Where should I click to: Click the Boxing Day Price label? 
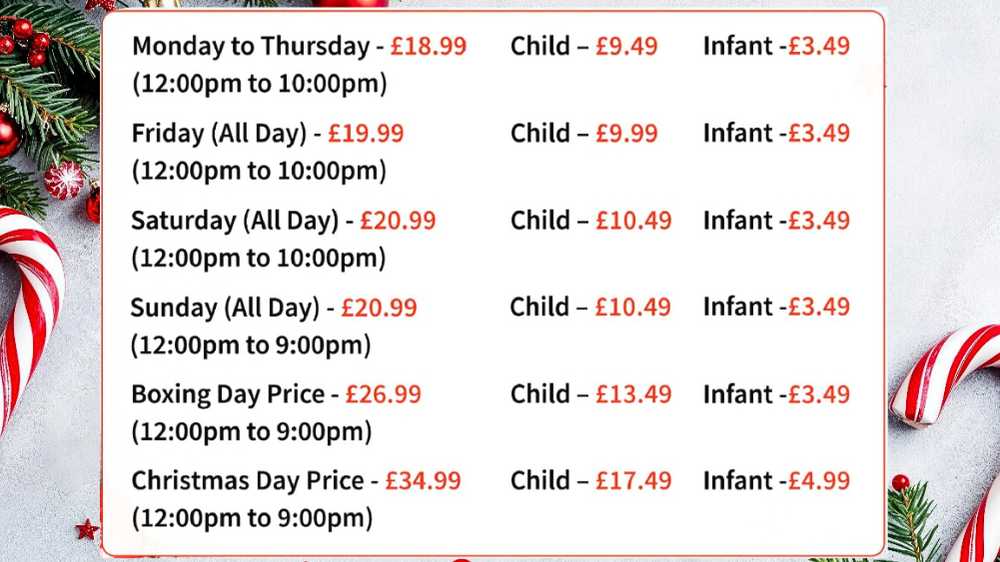click(227, 394)
